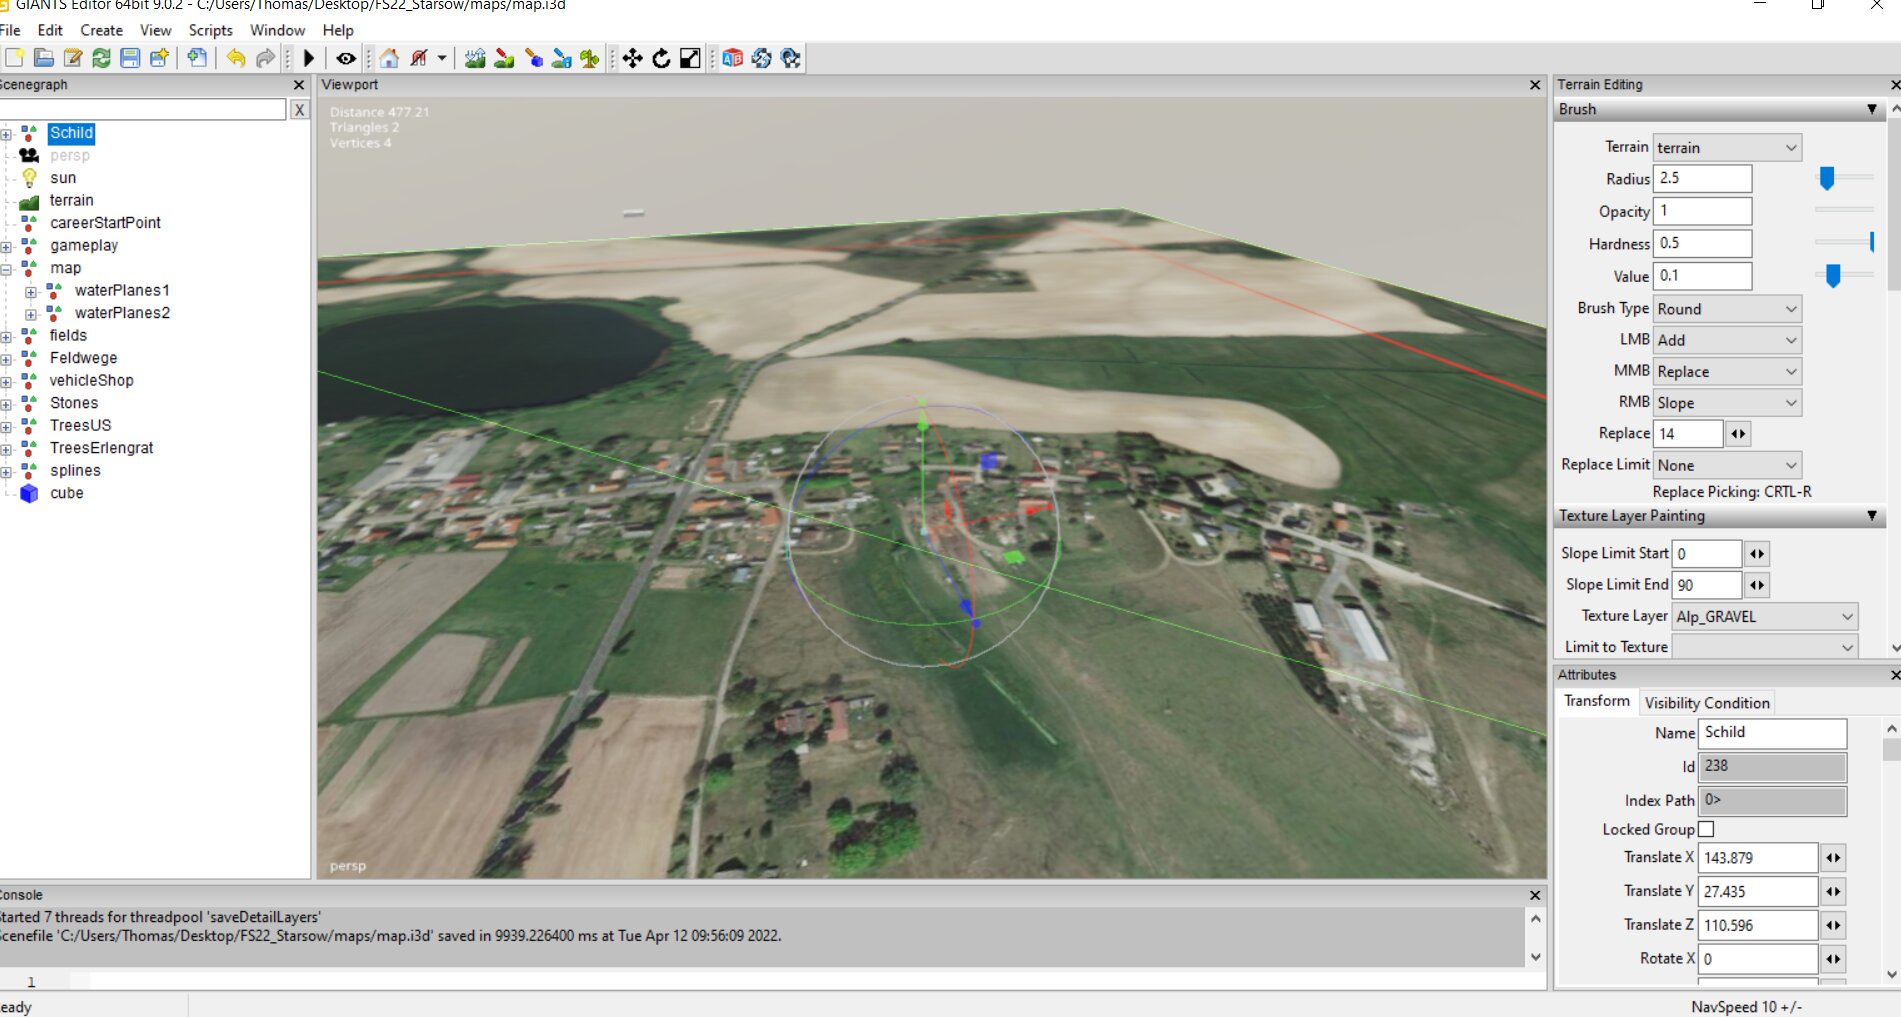
Task: Click the Translate X input field
Action: click(1757, 858)
